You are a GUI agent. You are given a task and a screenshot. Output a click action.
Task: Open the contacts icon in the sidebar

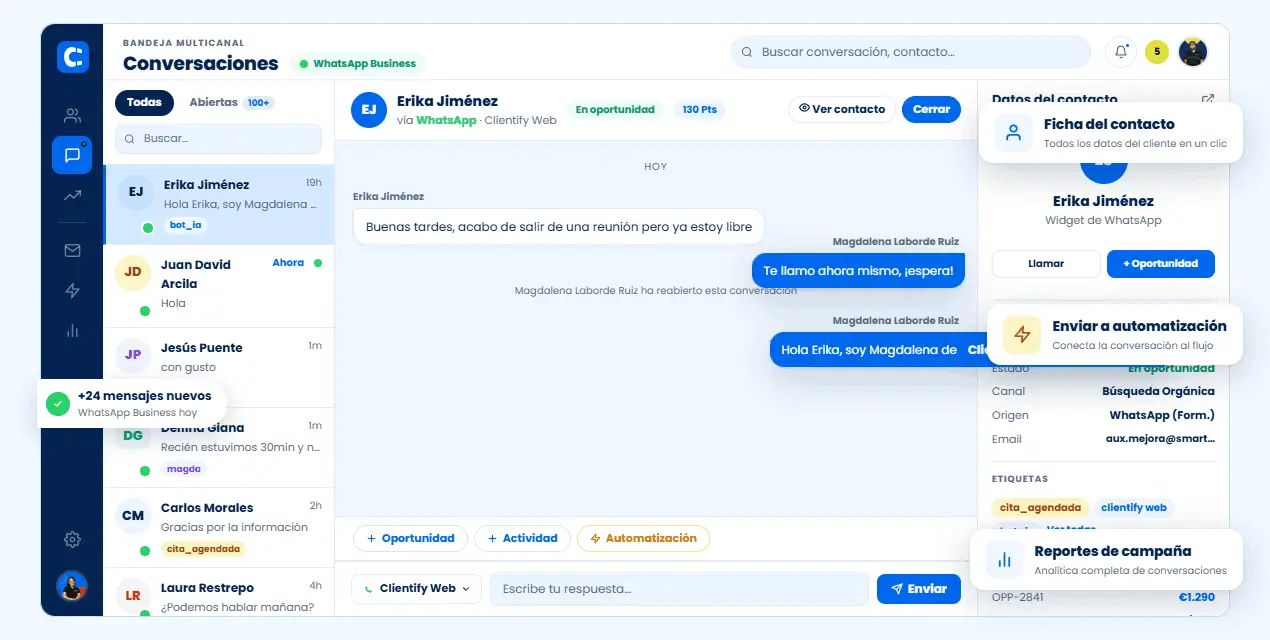[x=72, y=115]
